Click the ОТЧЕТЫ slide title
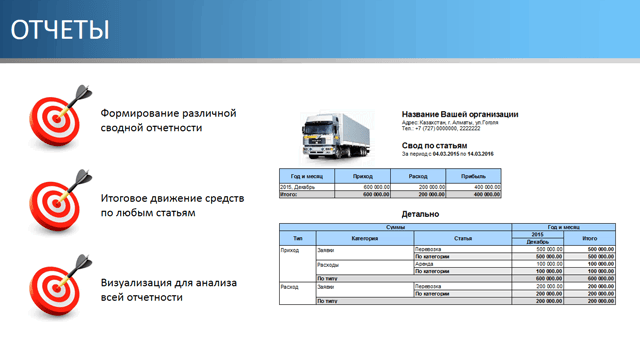This screenshot has width=640, height=360. [60, 30]
